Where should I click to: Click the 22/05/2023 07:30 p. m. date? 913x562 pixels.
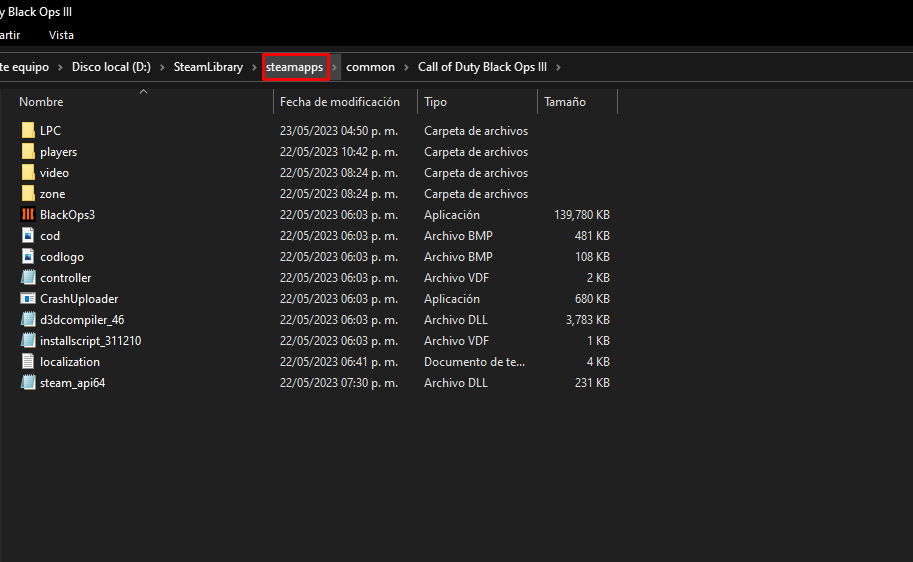(x=339, y=383)
